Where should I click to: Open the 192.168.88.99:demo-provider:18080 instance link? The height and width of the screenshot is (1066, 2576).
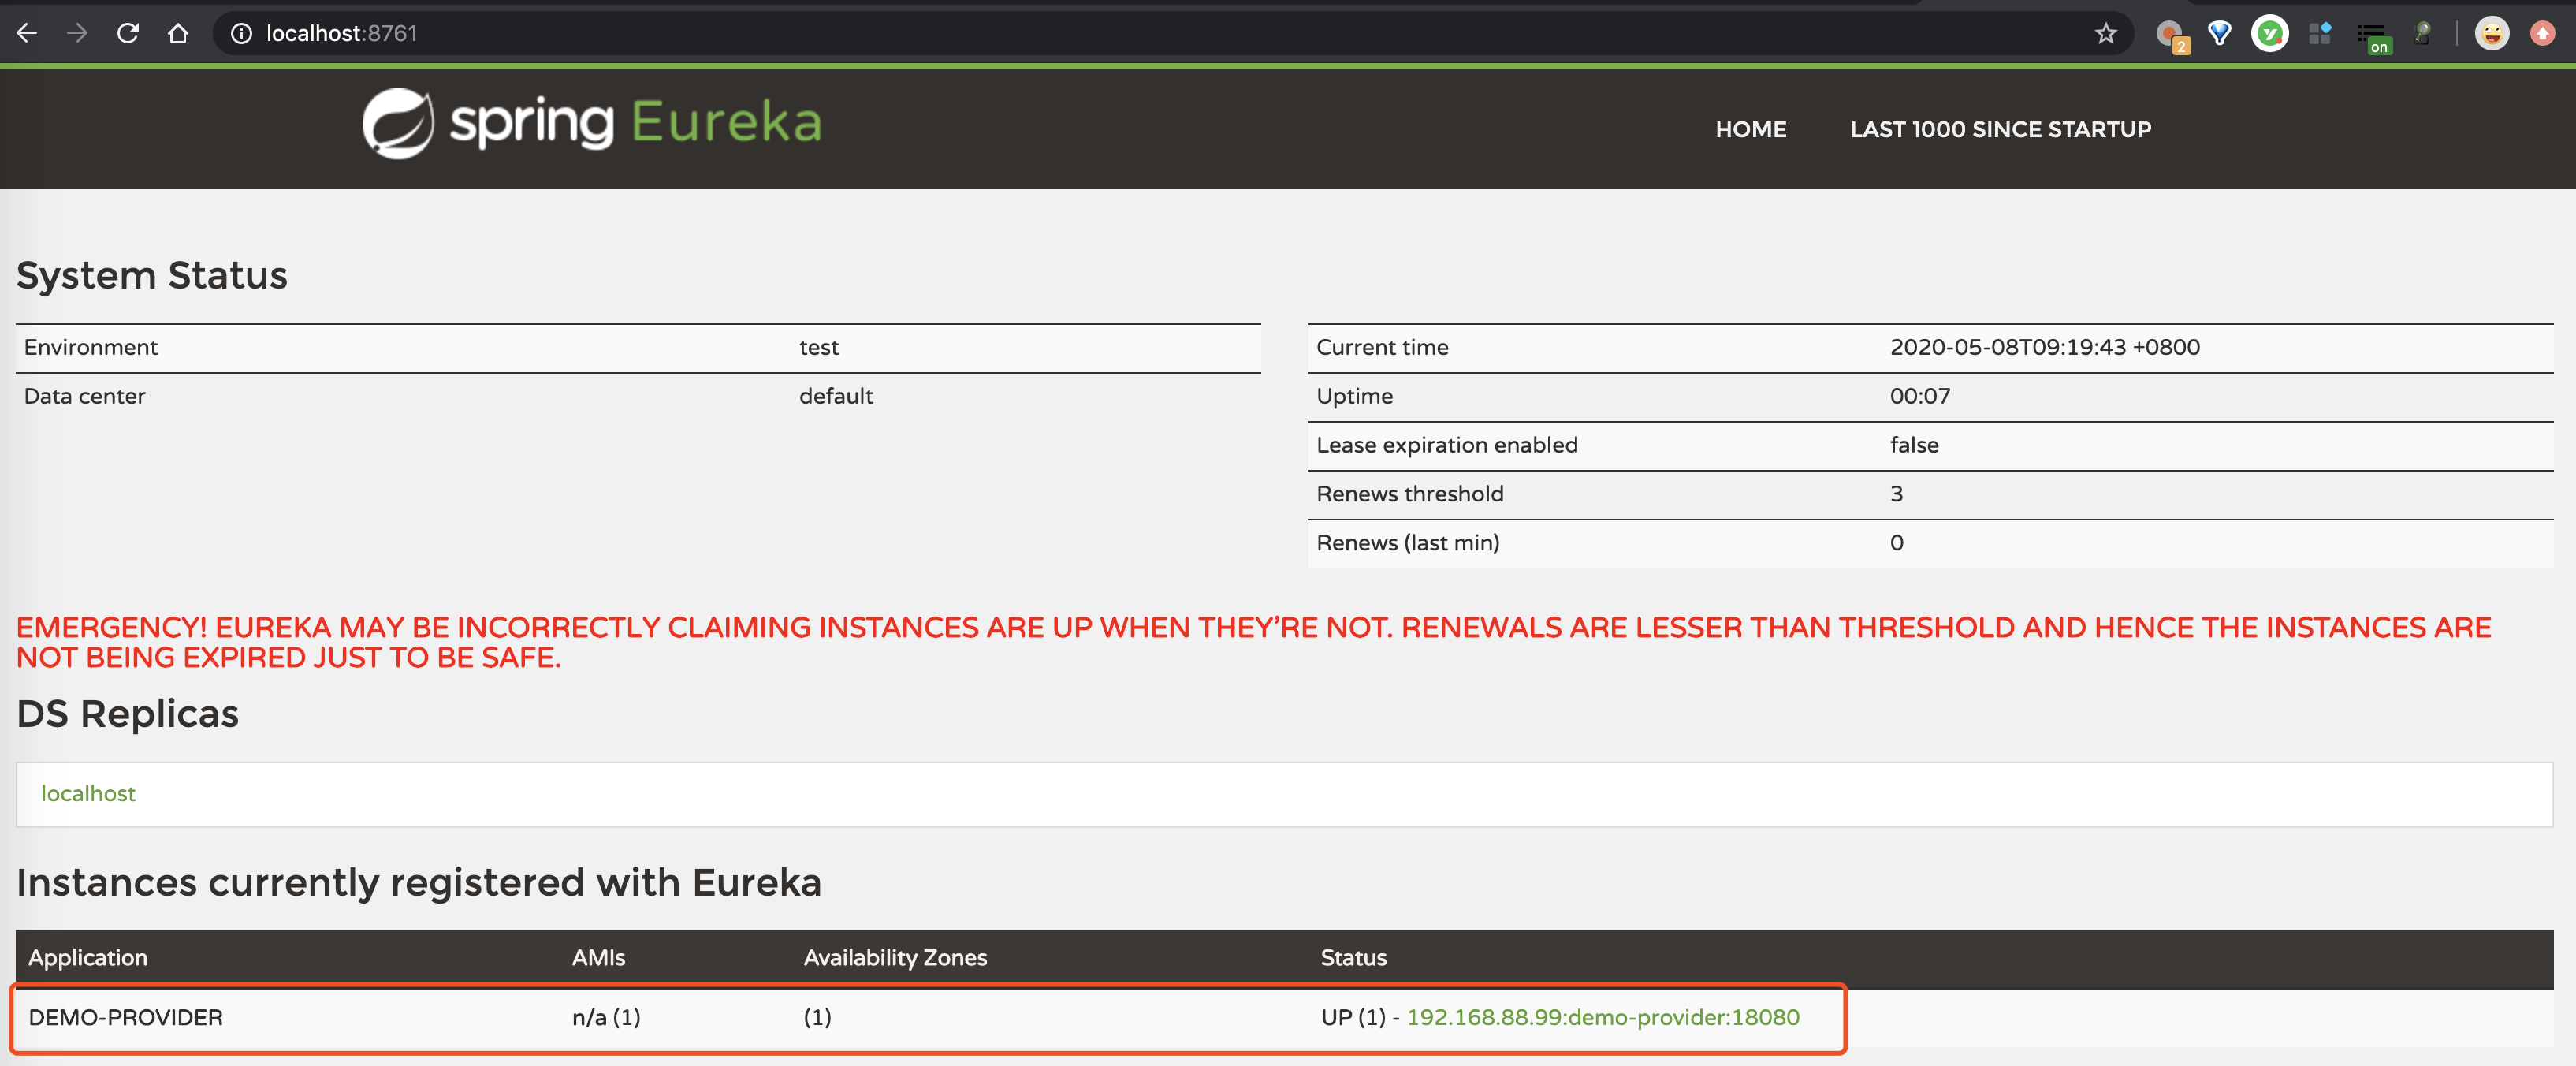pyautogui.click(x=1602, y=1017)
